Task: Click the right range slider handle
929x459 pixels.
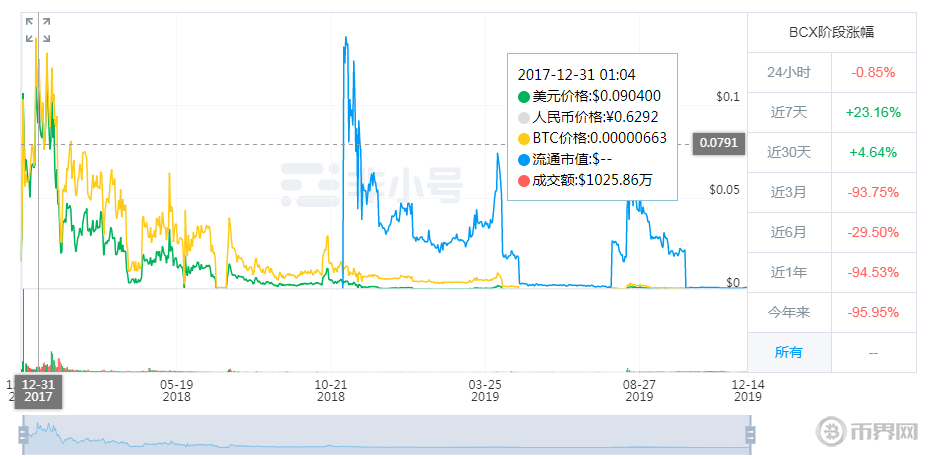Action: coord(749,433)
